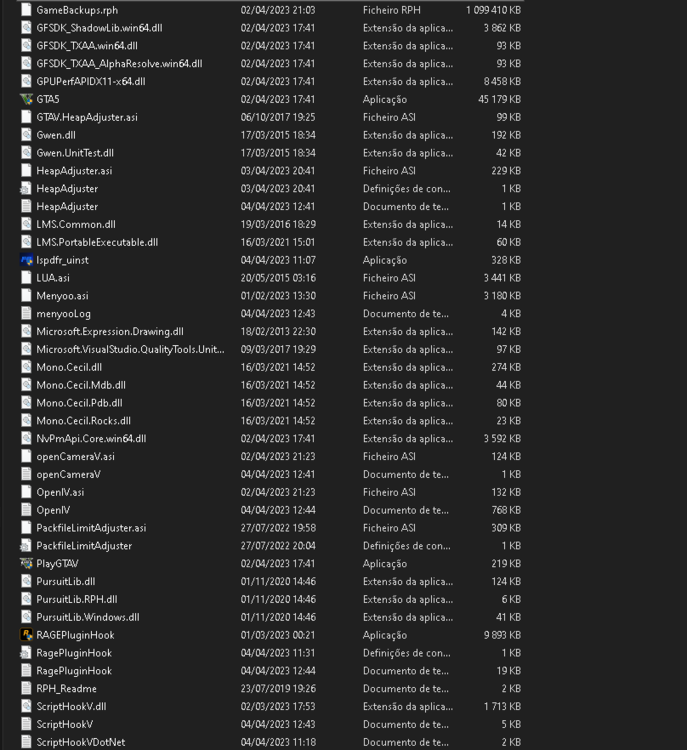Click the NvPmApi.Core.win64.dll file icon
Screen dimensions: 687x750
26,439
